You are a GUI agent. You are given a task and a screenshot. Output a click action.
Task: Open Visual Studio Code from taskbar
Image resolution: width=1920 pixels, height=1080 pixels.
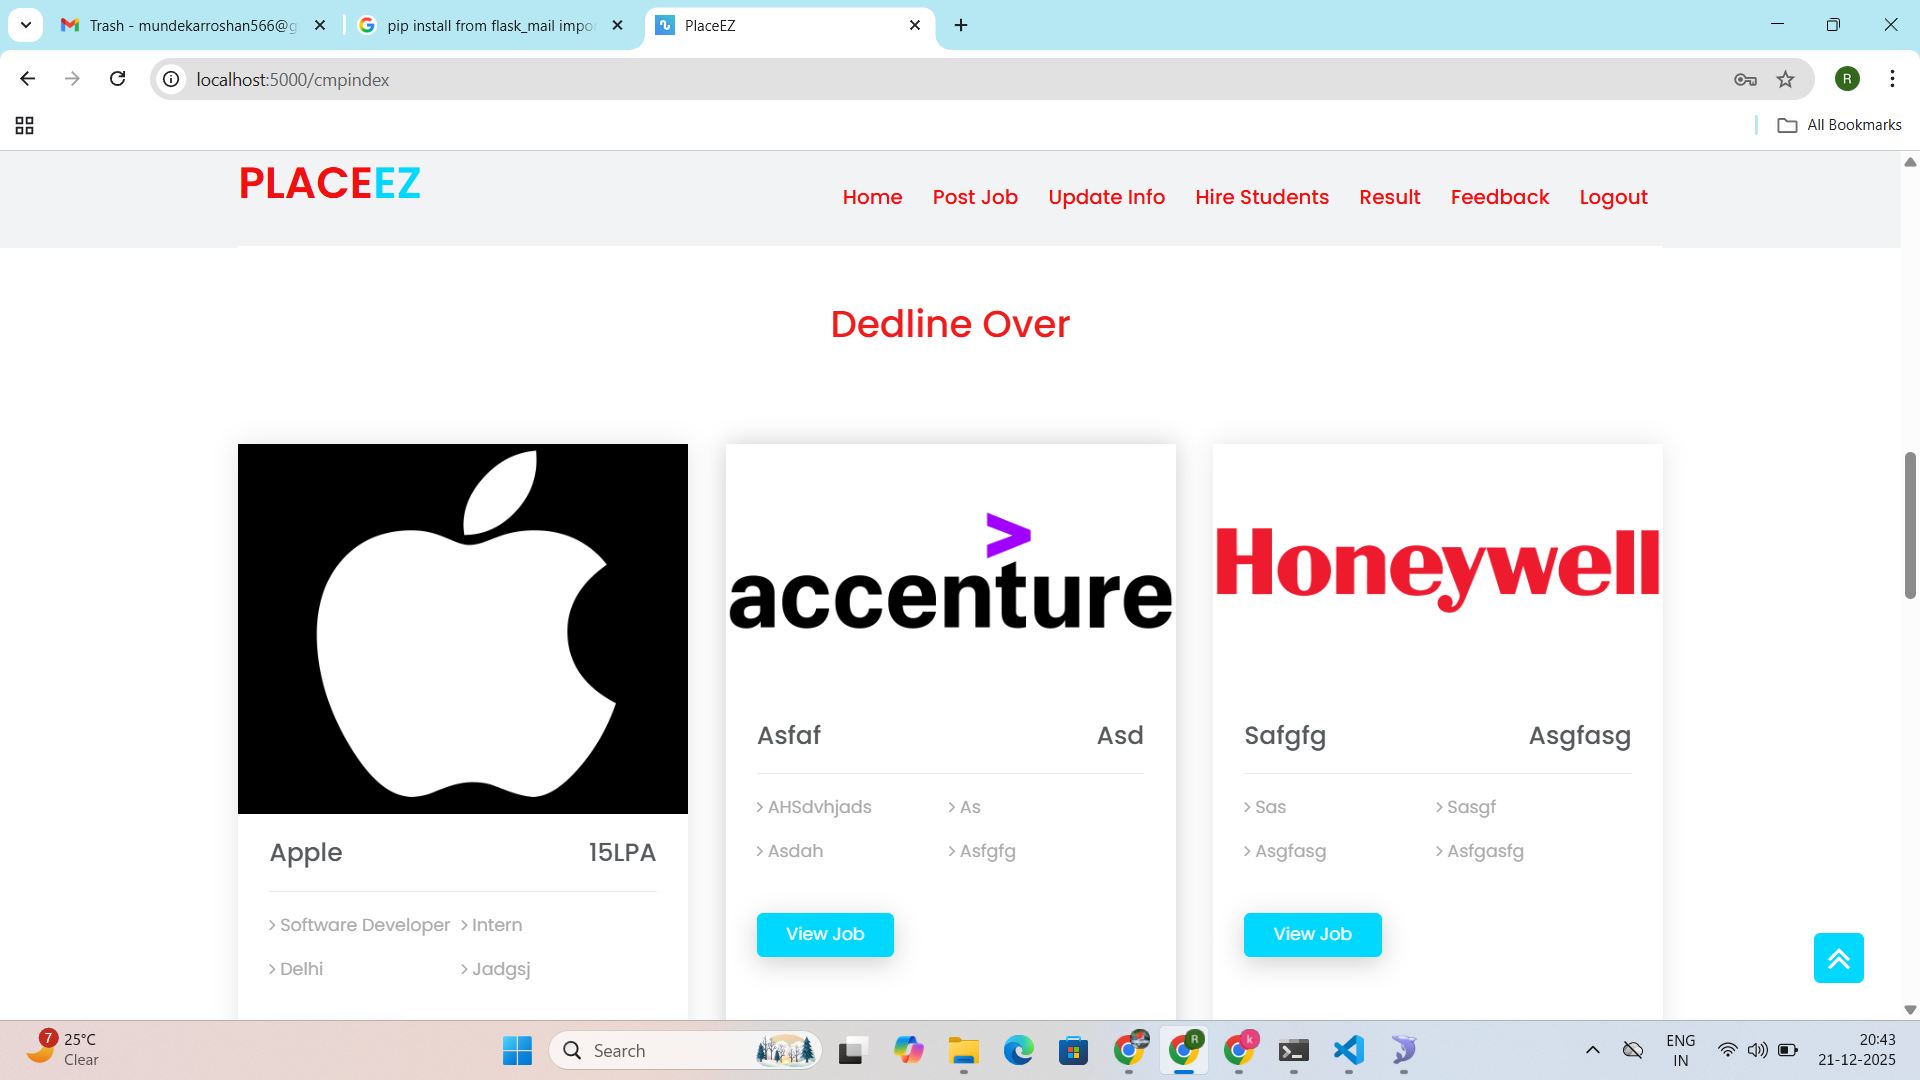click(x=1348, y=1050)
